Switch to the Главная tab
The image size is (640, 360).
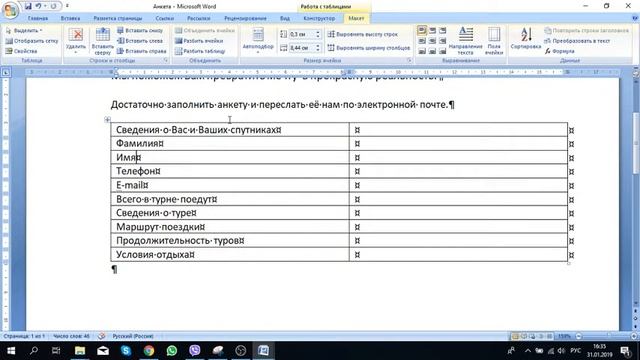click(x=38, y=18)
